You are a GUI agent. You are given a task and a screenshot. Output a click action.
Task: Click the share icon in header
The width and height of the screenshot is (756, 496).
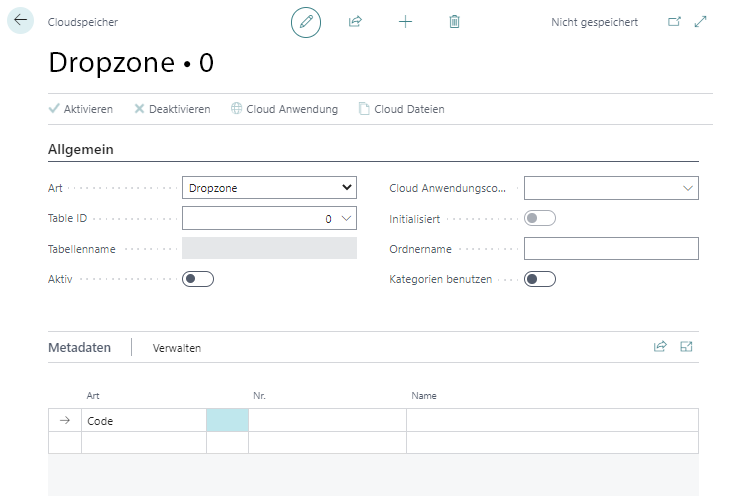click(355, 21)
